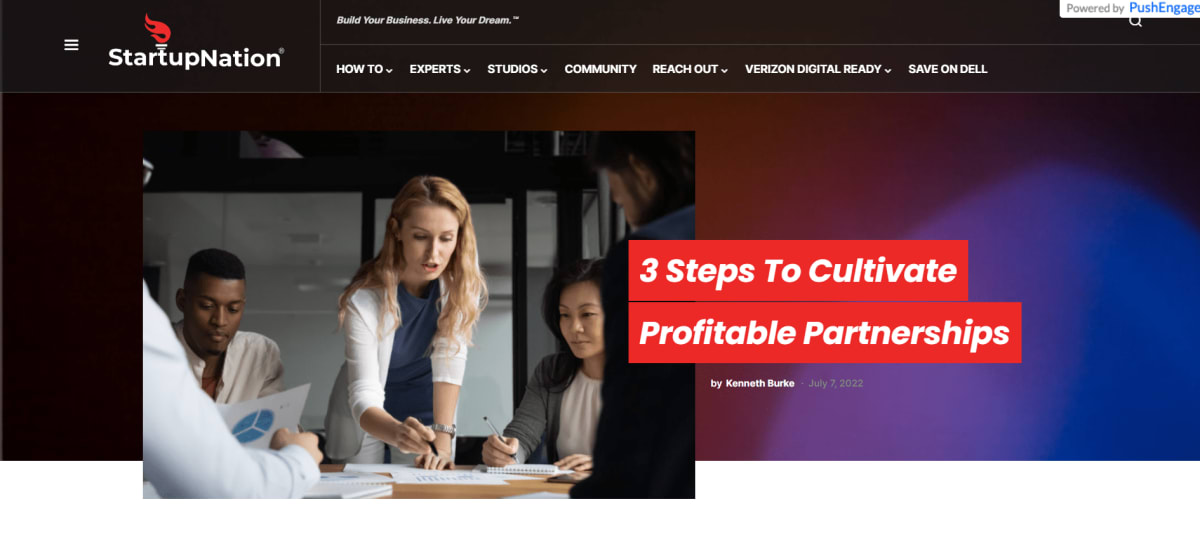Open the SAVE ON DELL menu item

click(x=947, y=69)
